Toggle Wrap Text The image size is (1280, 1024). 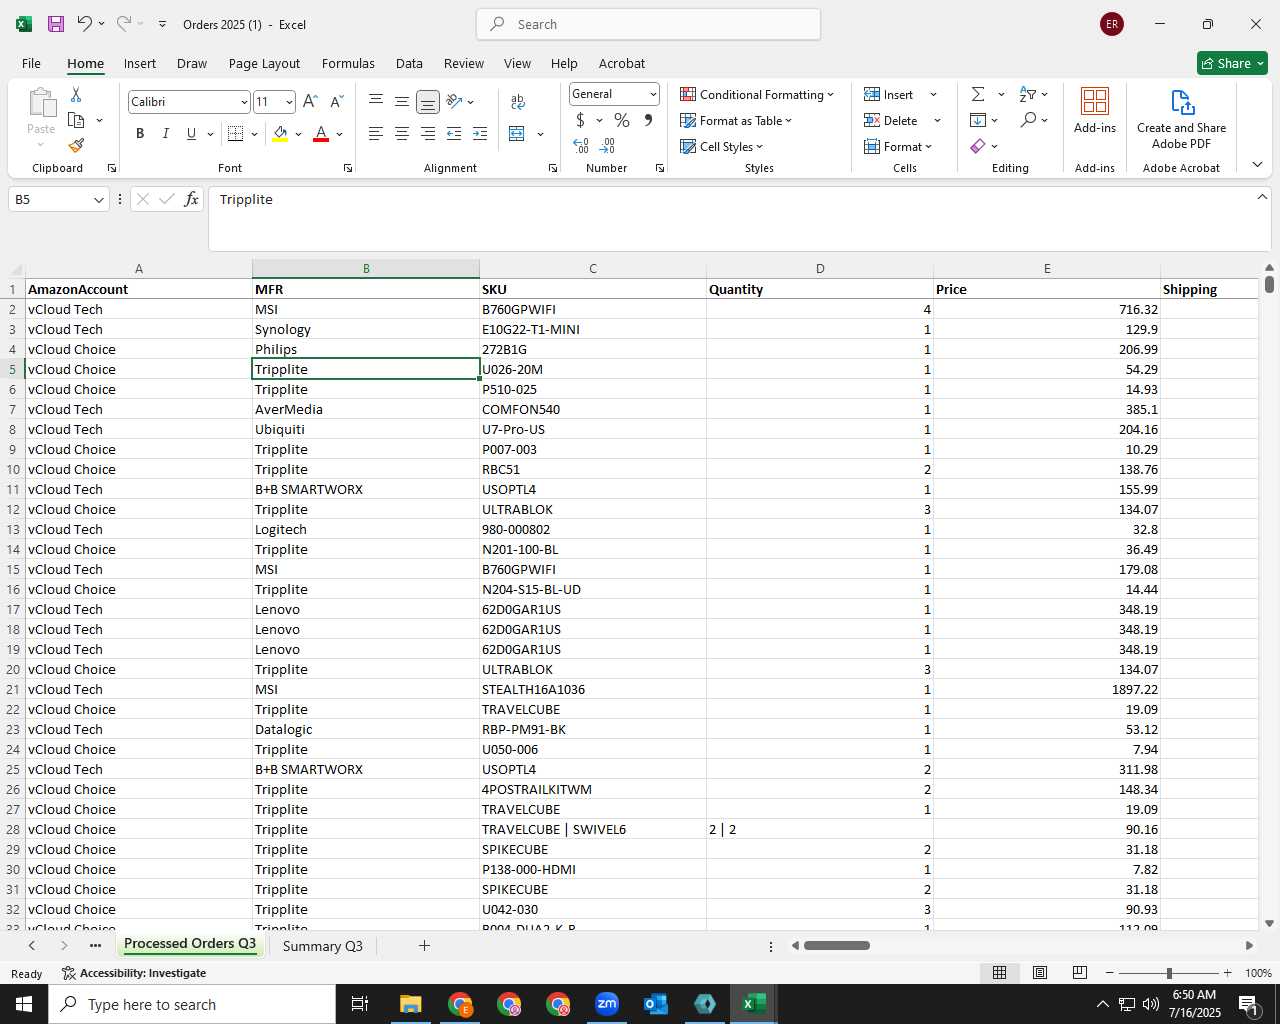(x=518, y=101)
